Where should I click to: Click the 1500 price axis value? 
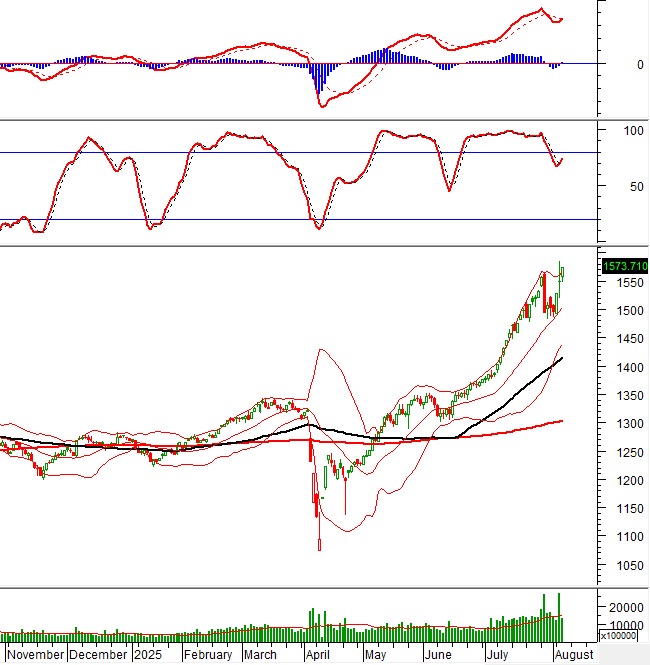coord(630,310)
